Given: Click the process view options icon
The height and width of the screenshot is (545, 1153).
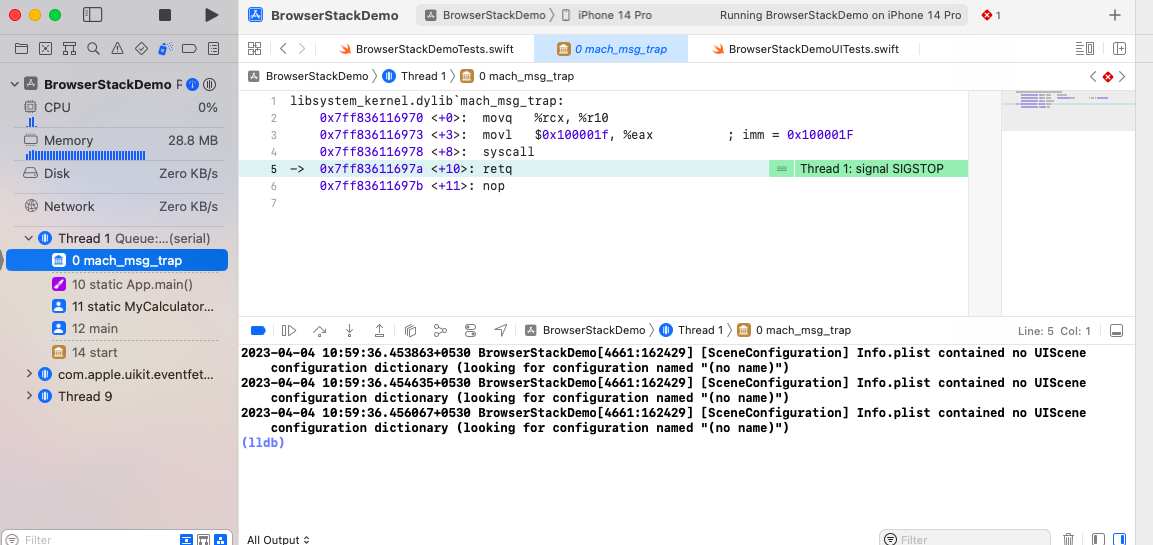Looking at the screenshot, I should (209, 85).
